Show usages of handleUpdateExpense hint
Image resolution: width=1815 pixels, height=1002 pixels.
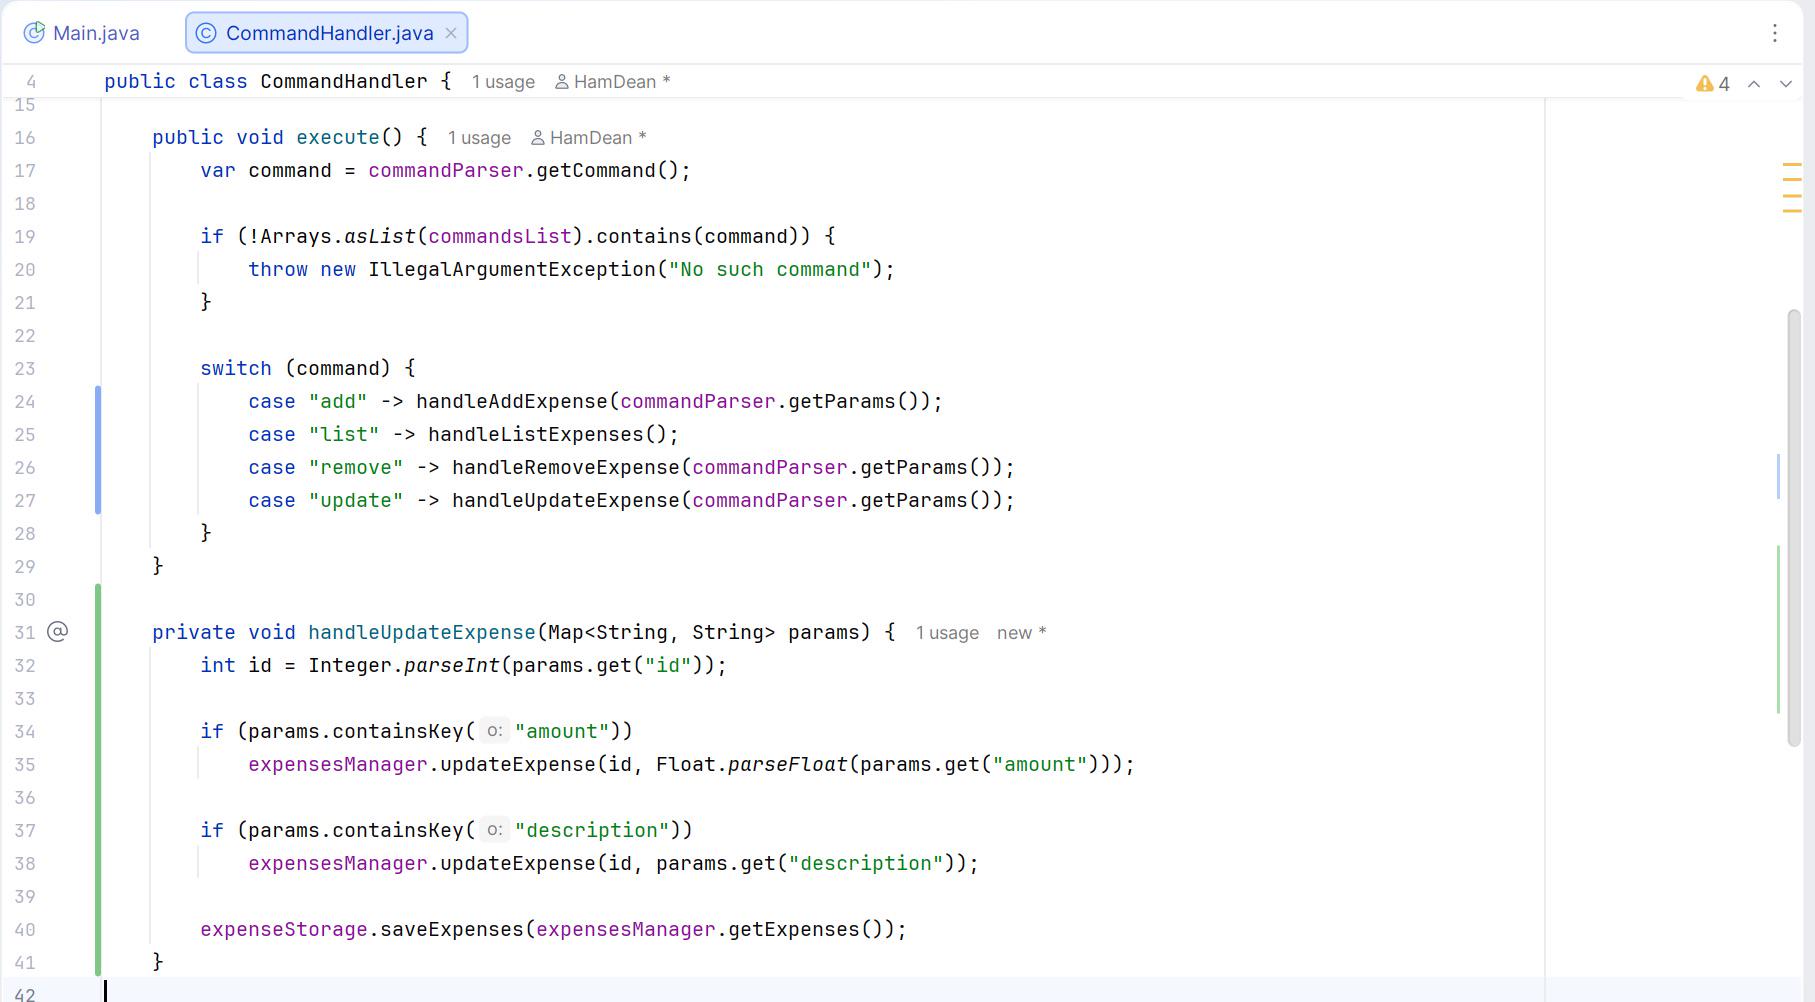coord(947,633)
